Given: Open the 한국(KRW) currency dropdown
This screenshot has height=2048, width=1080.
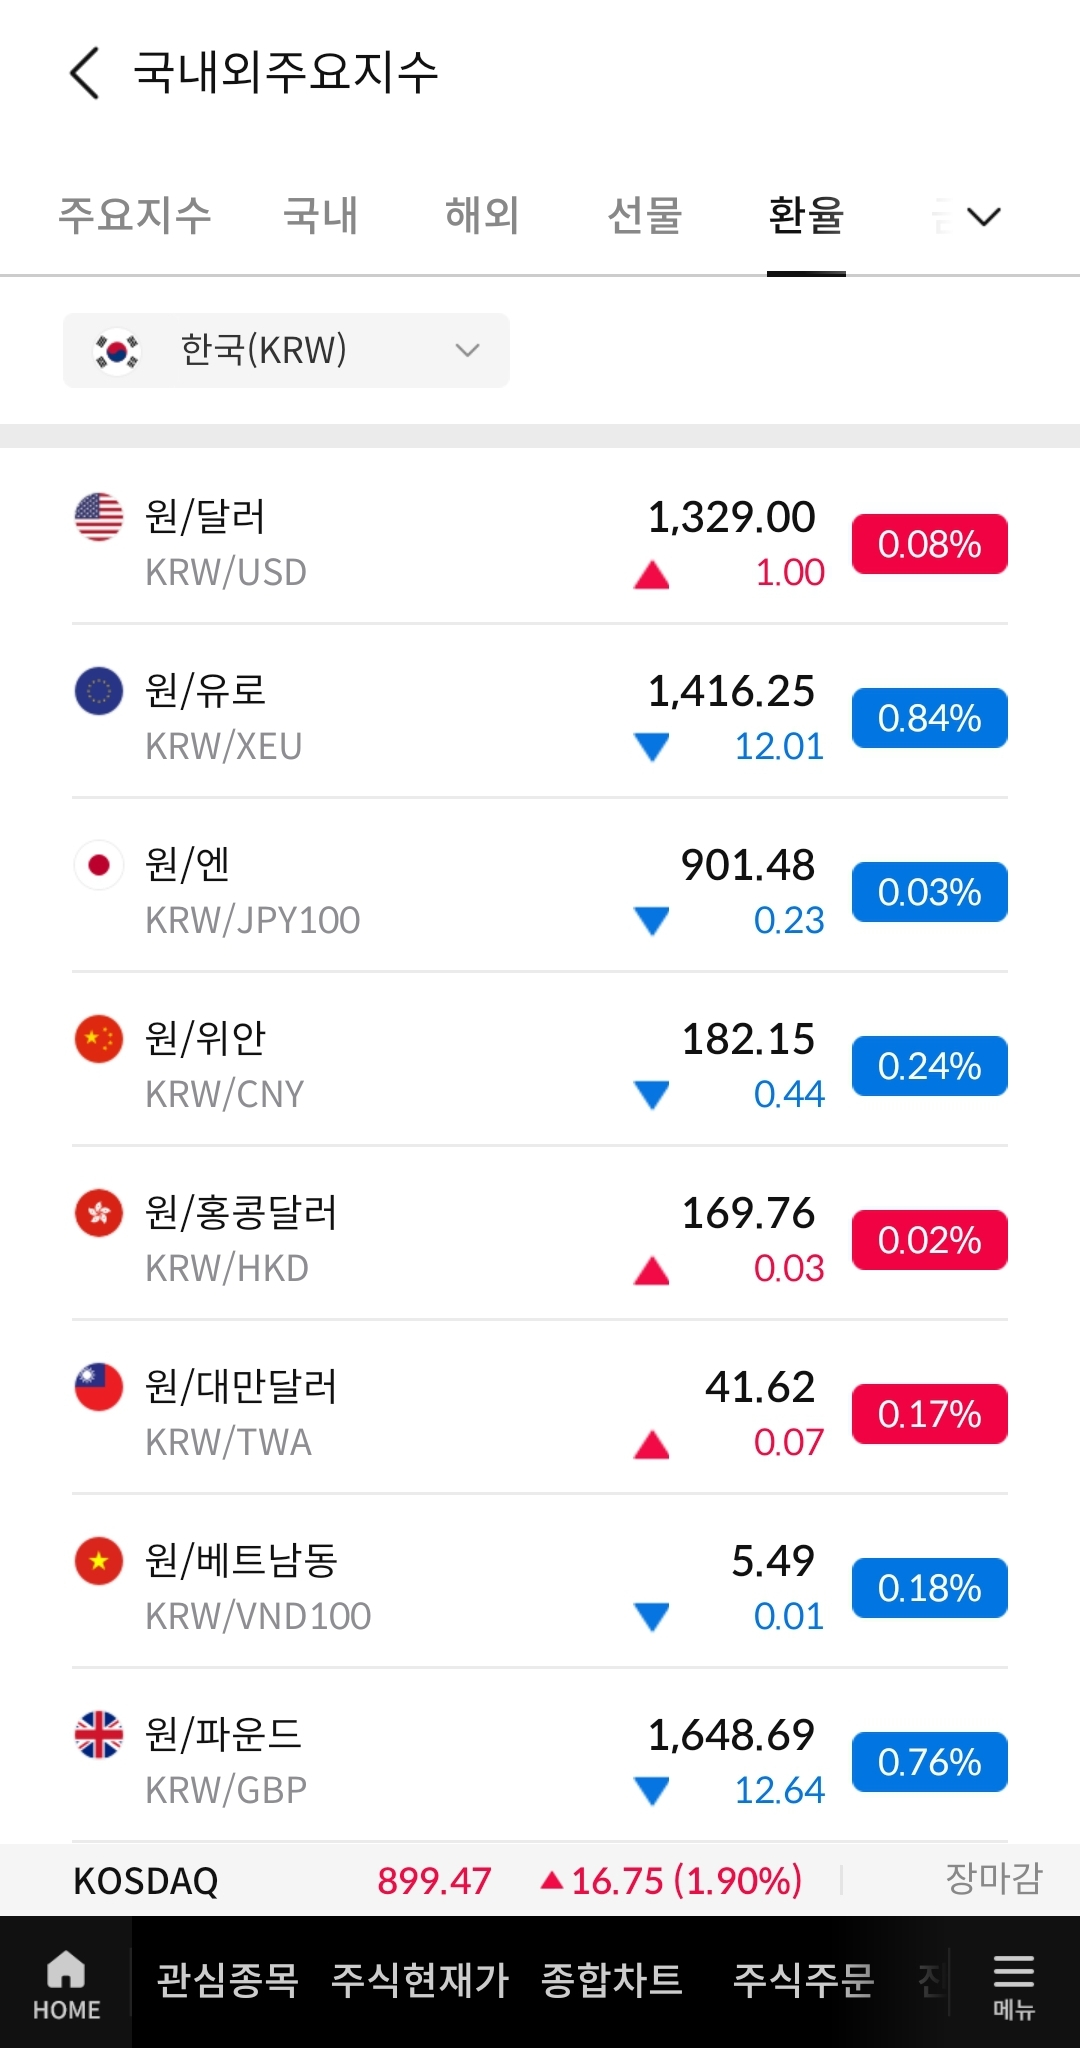Looking at the screenshot, I should [x=286, y=351].
